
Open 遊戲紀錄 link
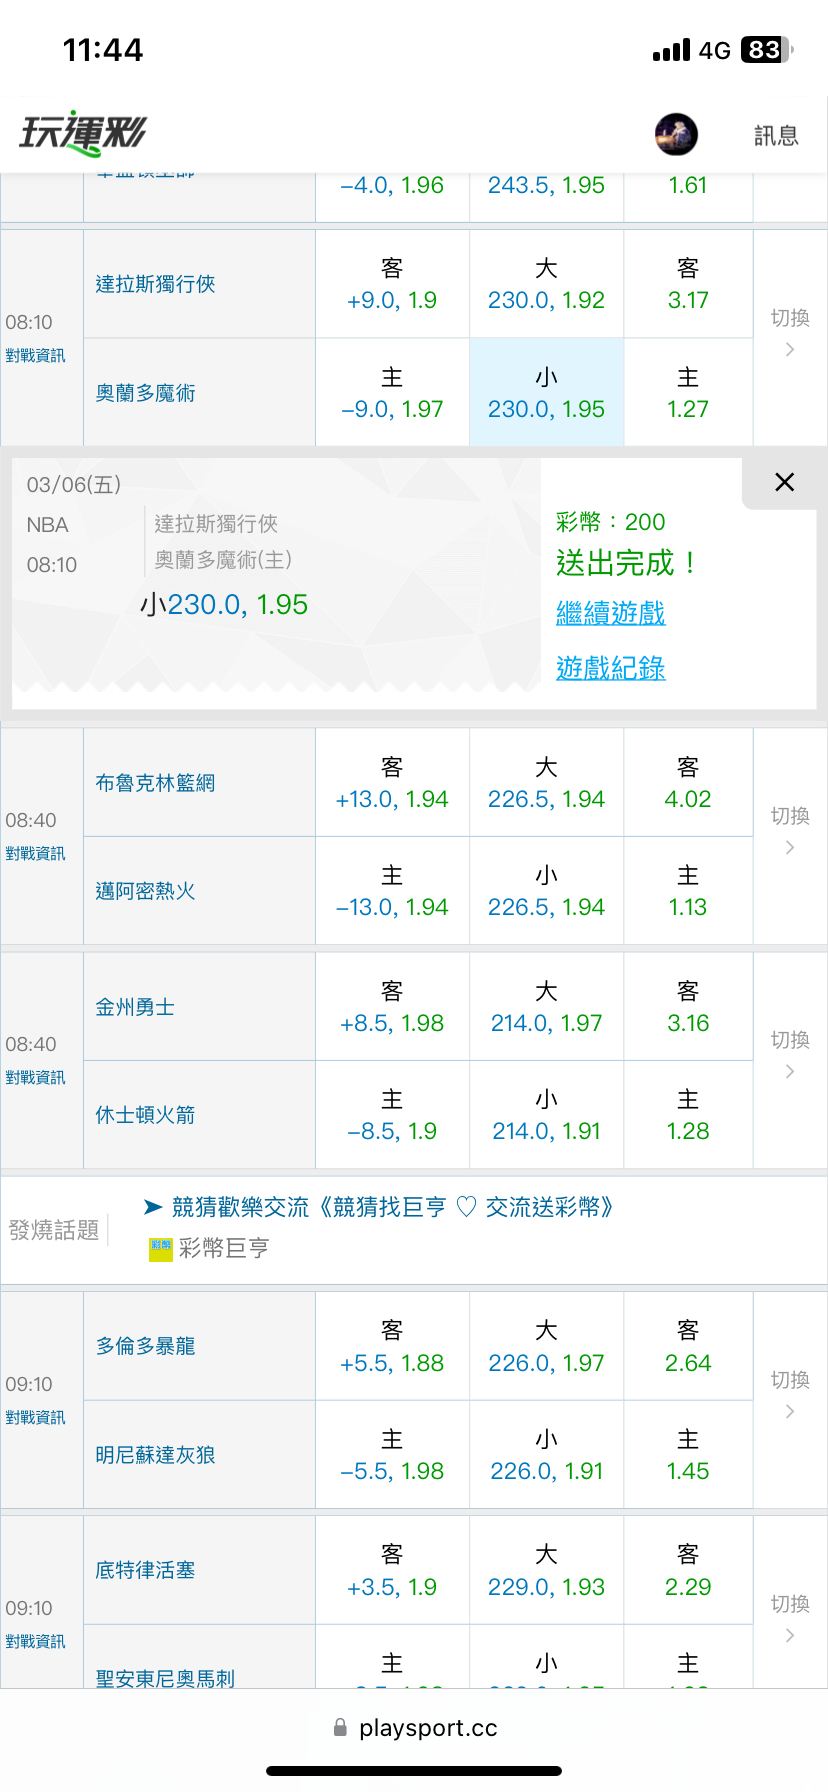(611, 668)
